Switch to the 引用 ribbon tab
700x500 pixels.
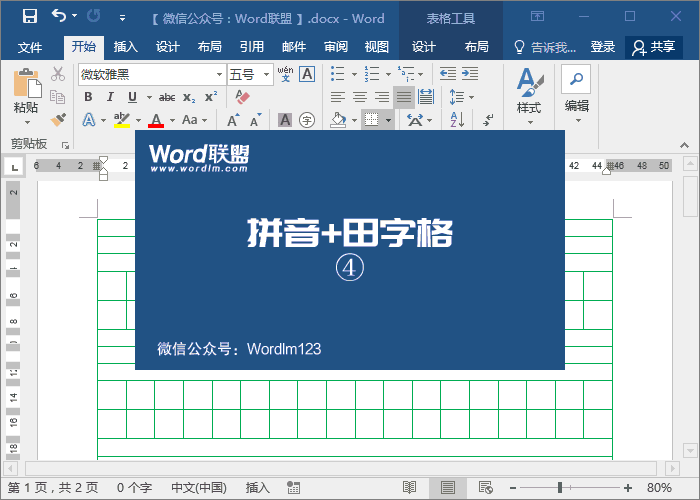(x=251, y=47)
